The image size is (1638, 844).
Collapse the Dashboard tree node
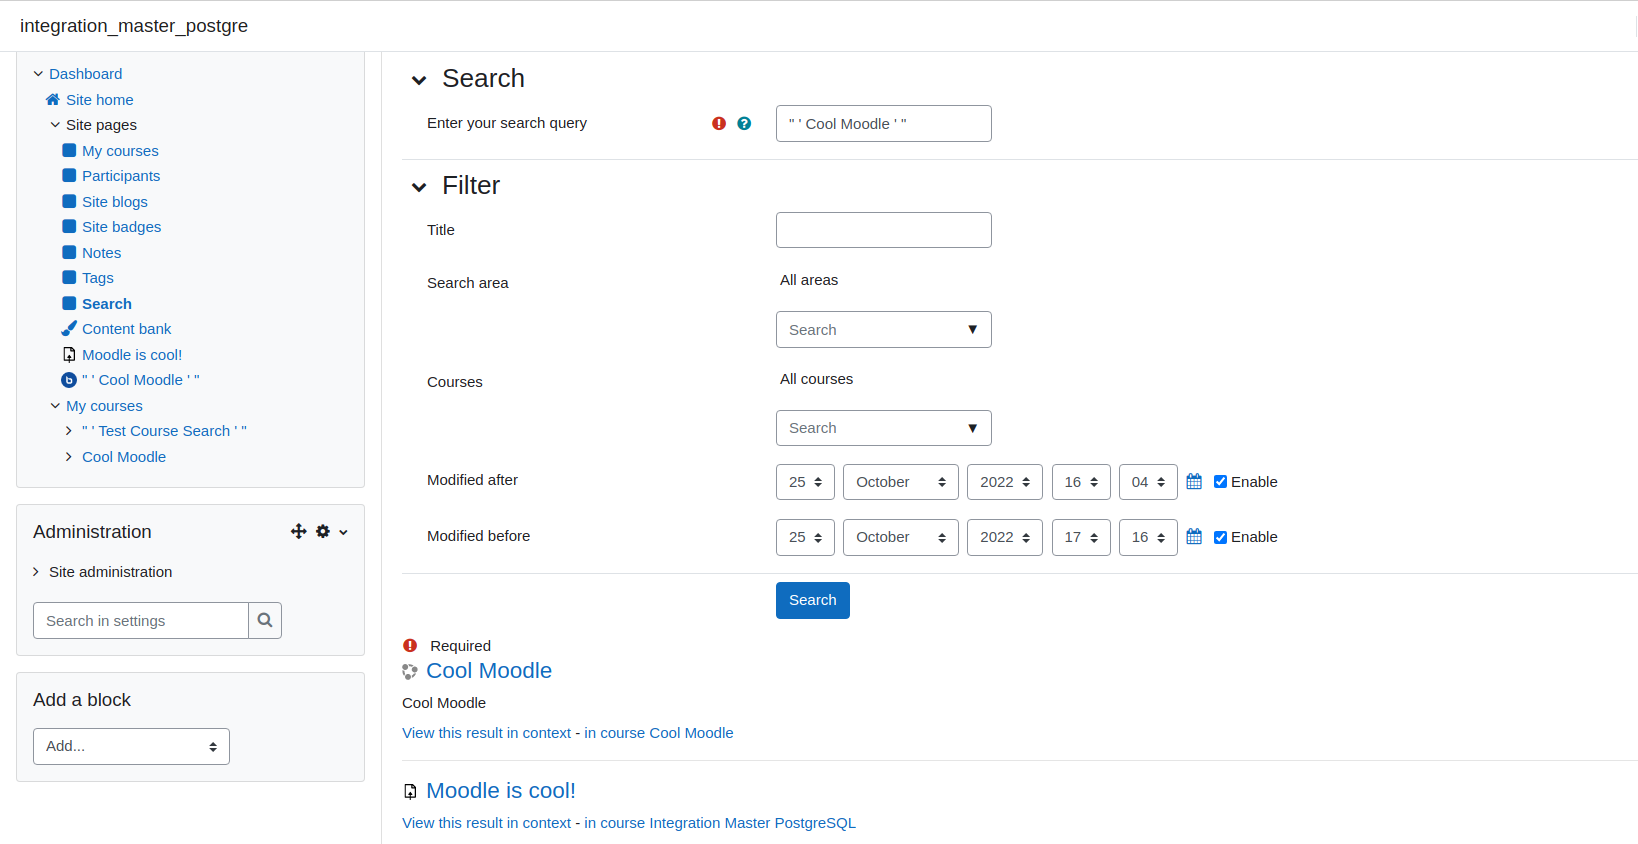38,73
